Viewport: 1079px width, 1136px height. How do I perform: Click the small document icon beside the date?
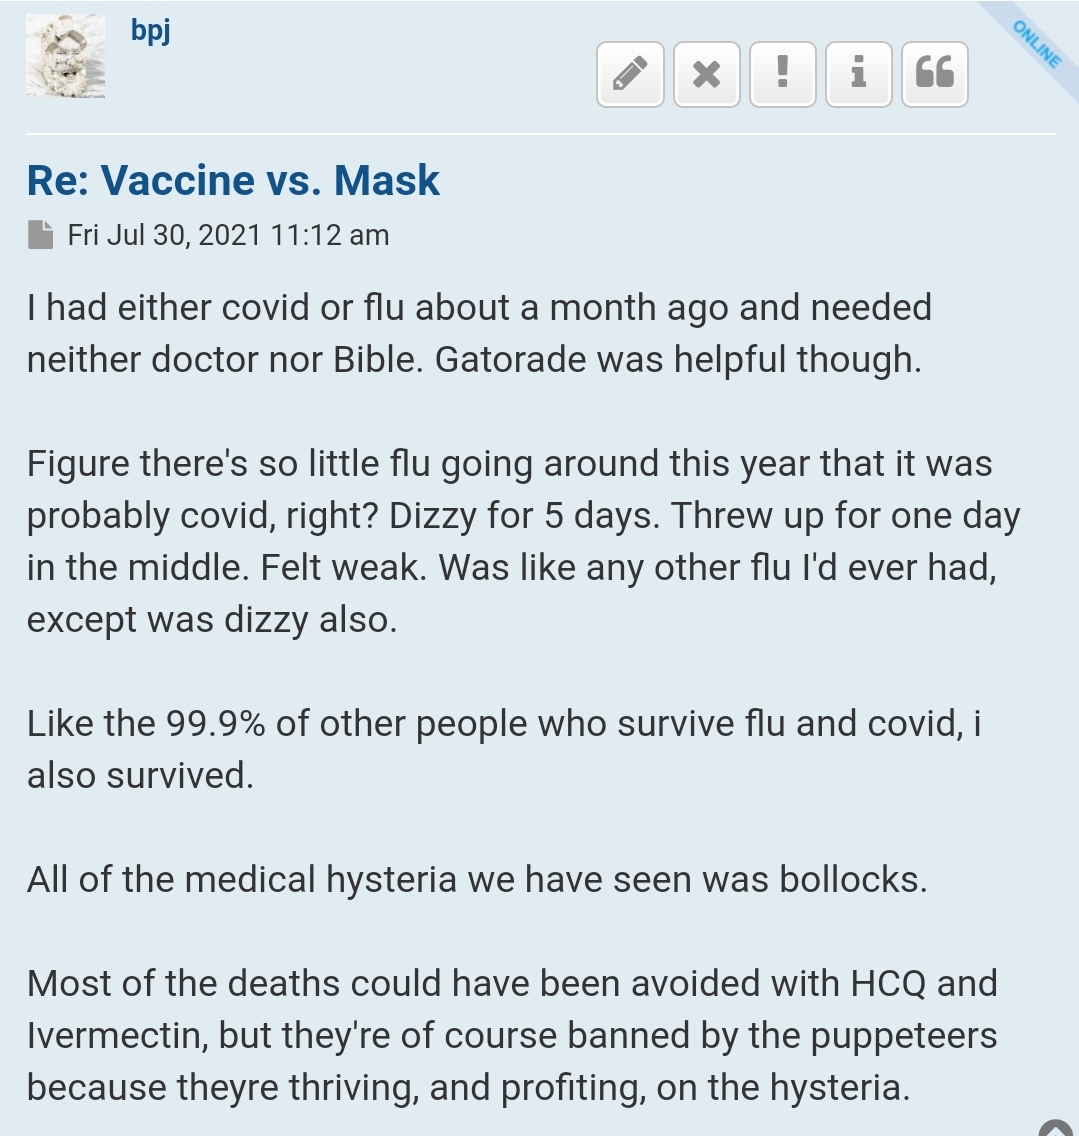(x=41, y=235)
